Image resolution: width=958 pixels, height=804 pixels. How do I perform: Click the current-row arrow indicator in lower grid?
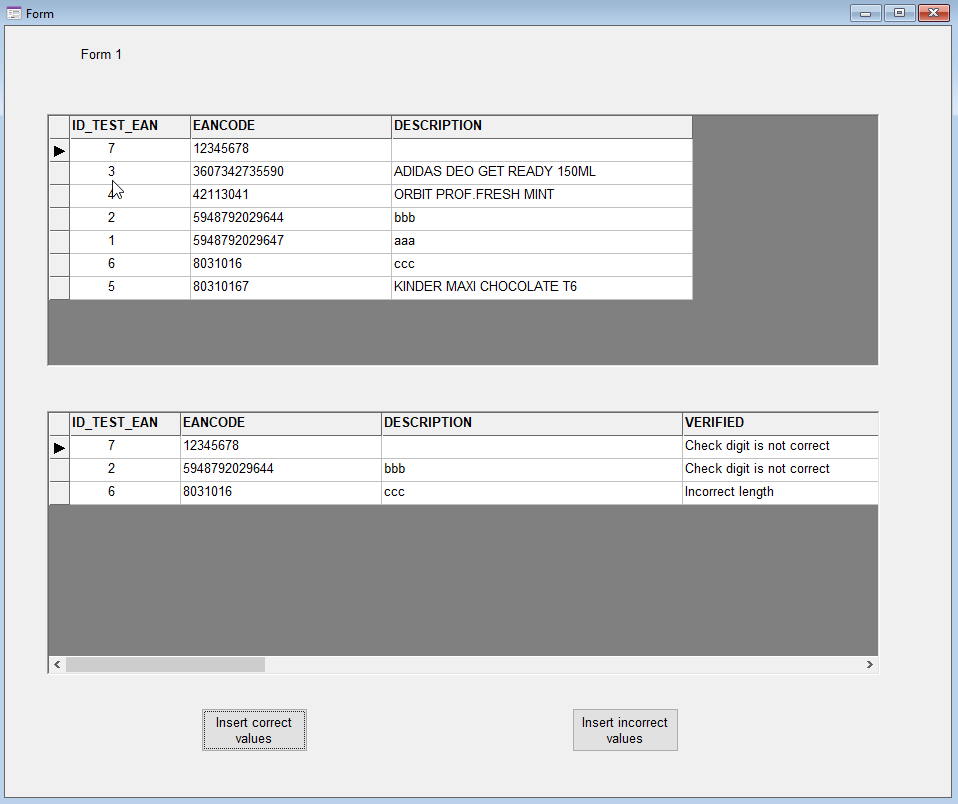pyautogui.click(x=59, y=447)
